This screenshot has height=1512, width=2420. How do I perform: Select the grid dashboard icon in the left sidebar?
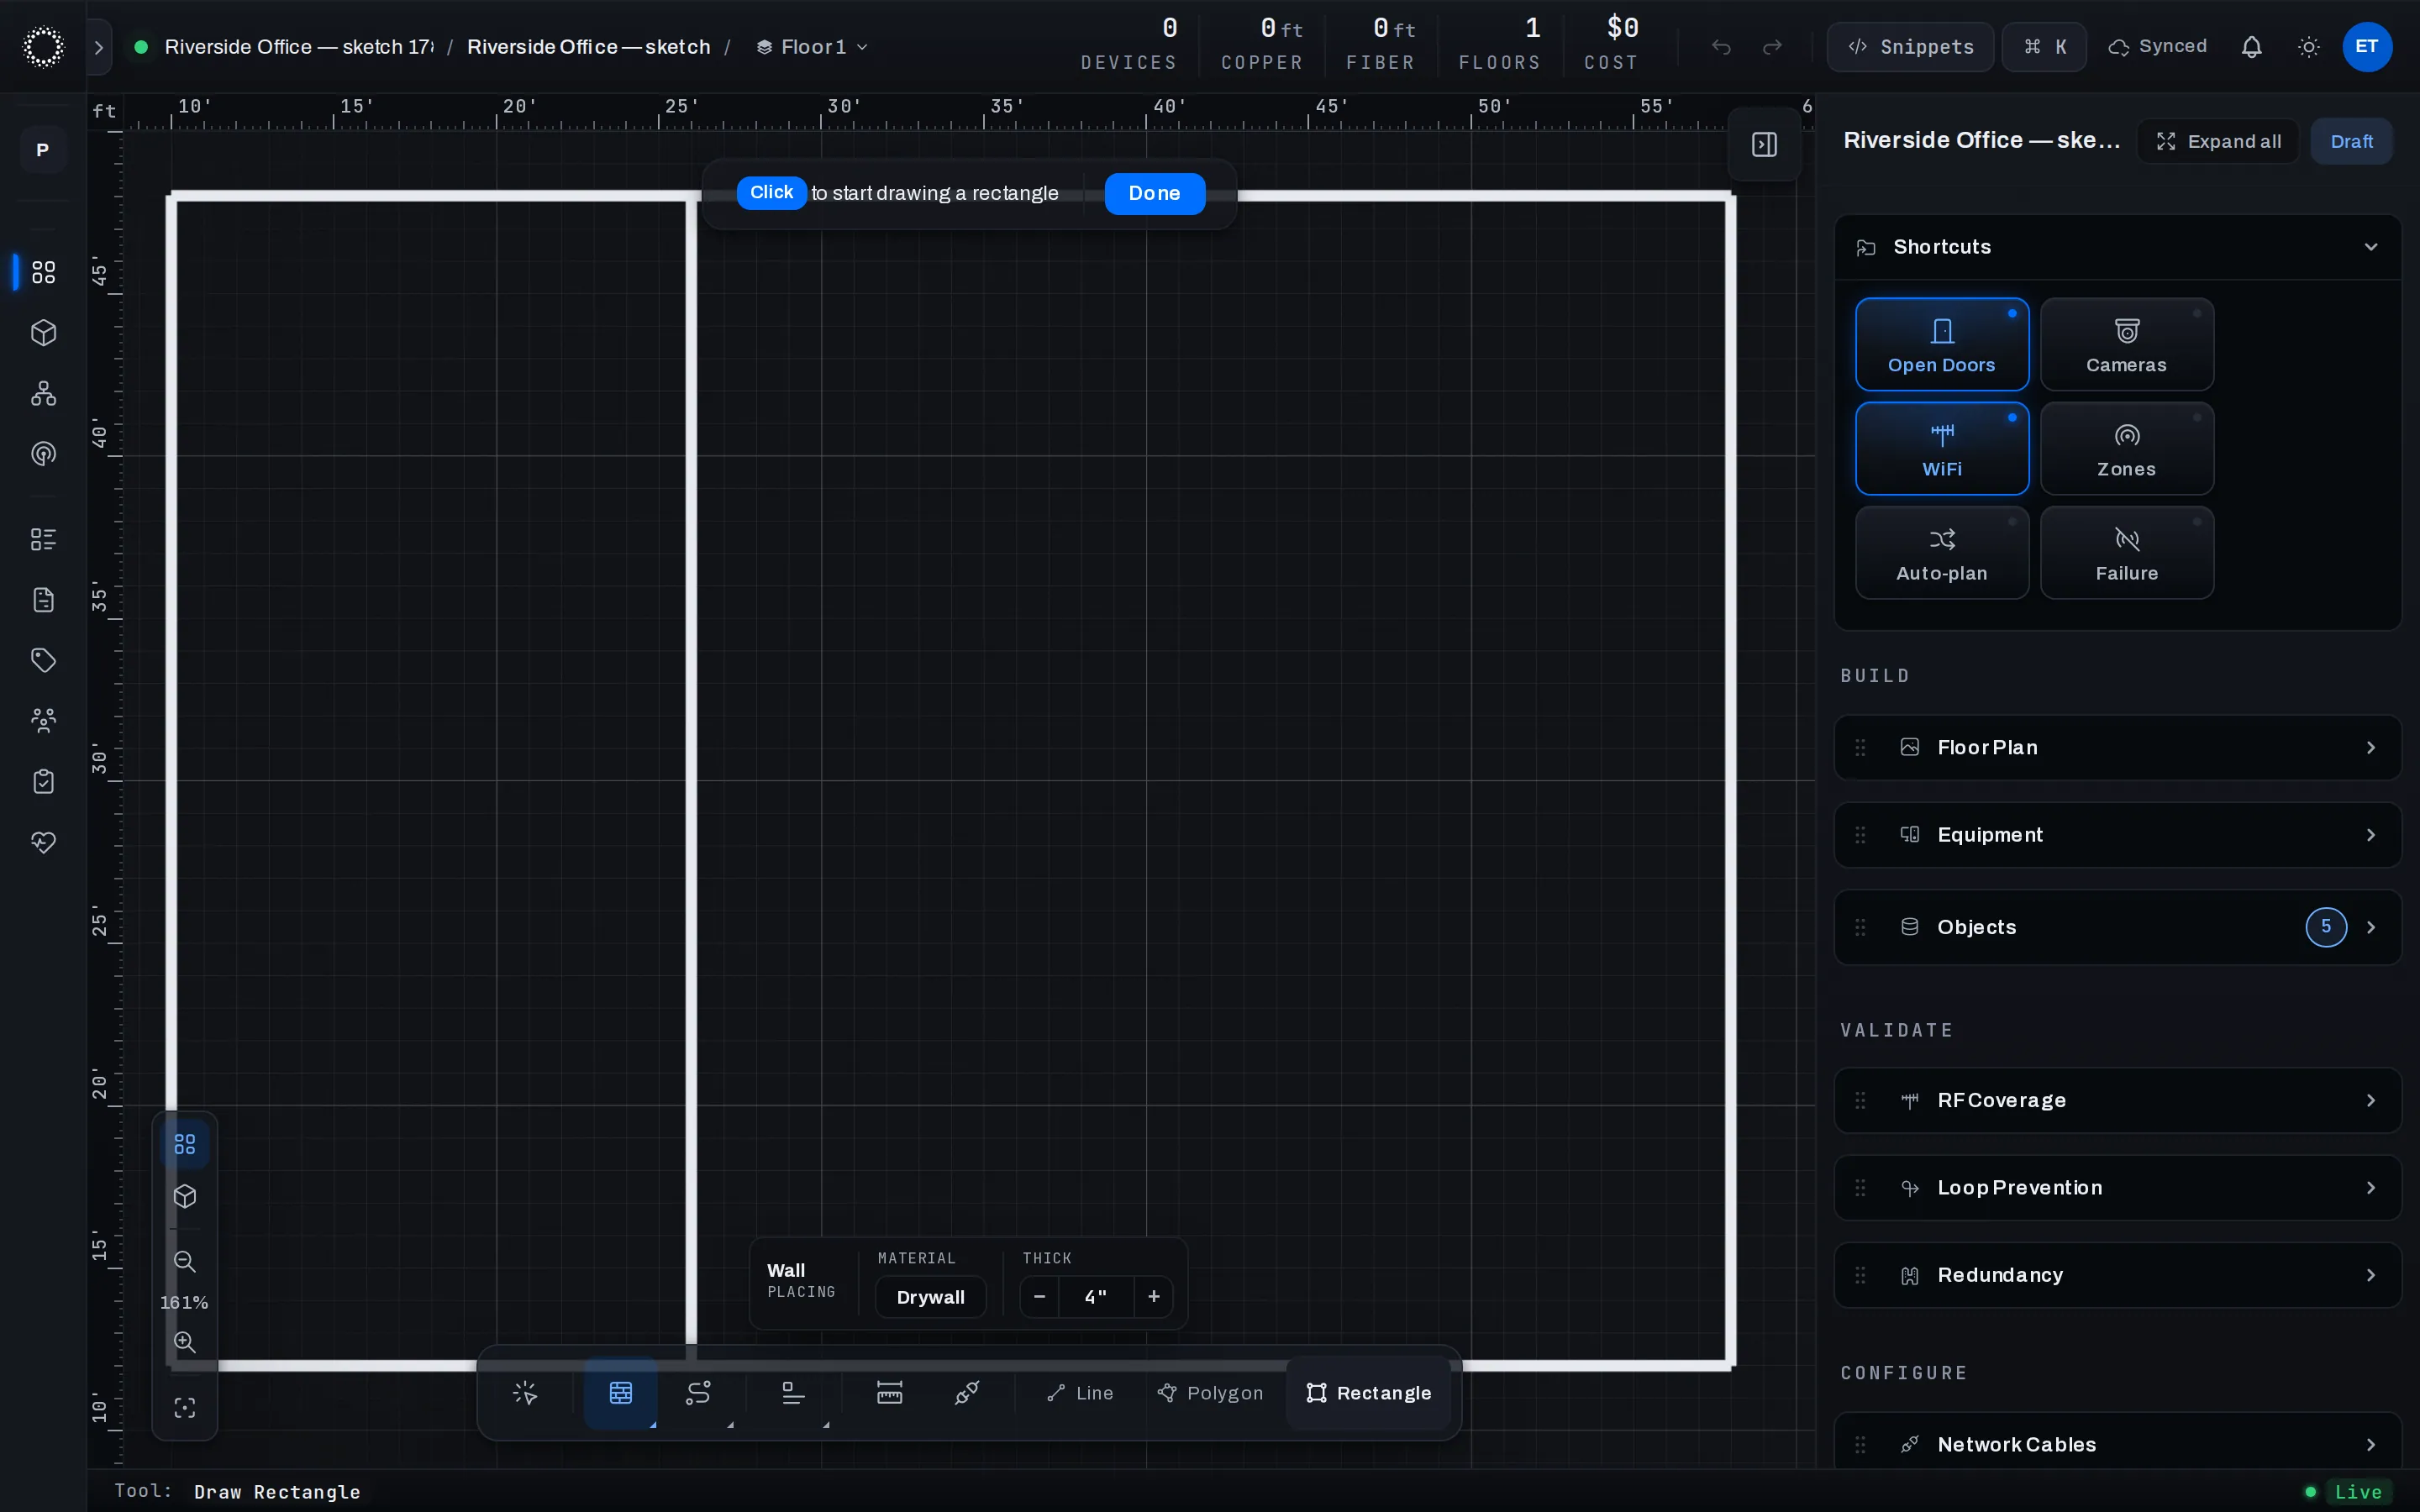[43, 272]
